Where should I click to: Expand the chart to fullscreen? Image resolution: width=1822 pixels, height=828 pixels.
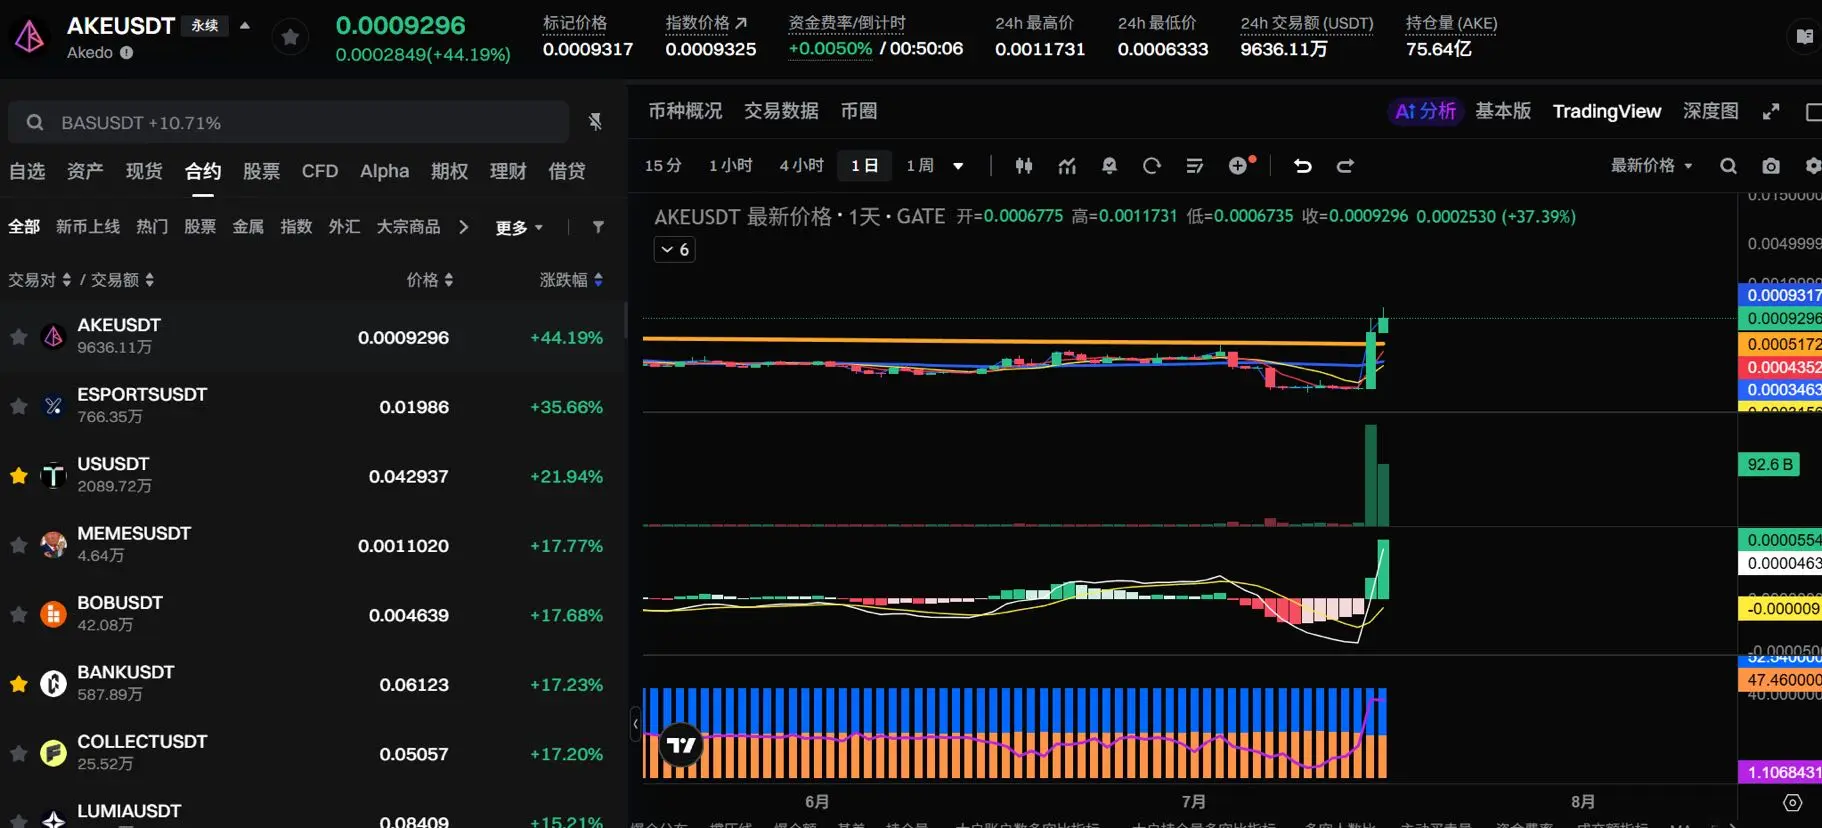click(x=1771, y=111)
